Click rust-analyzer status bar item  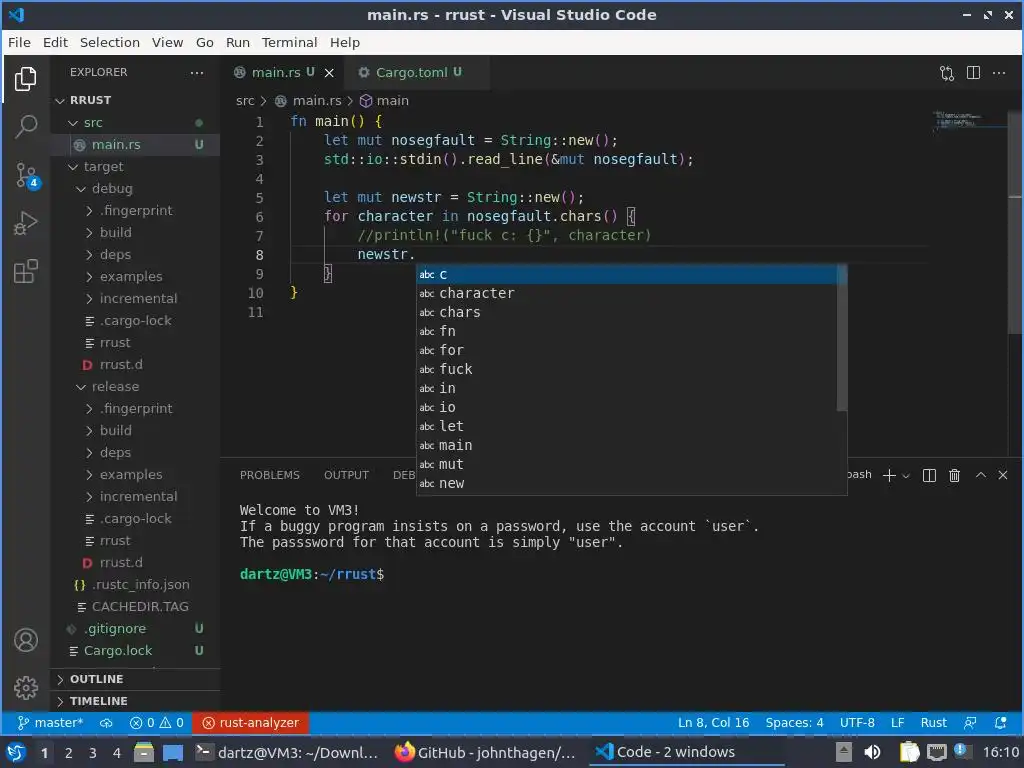(251, 723)
